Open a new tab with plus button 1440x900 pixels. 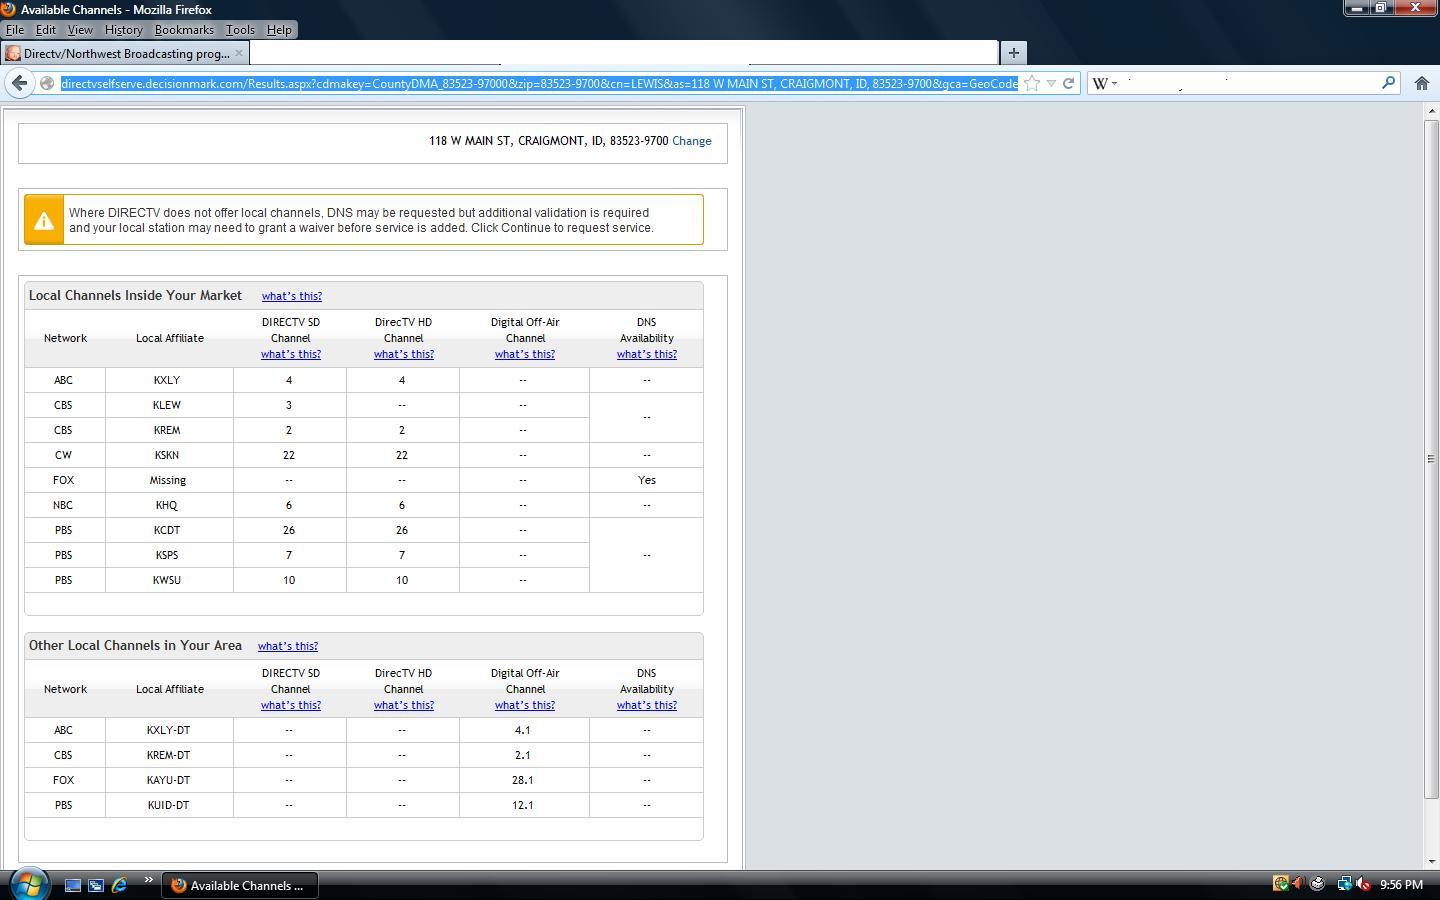[x=1013, y=52]
